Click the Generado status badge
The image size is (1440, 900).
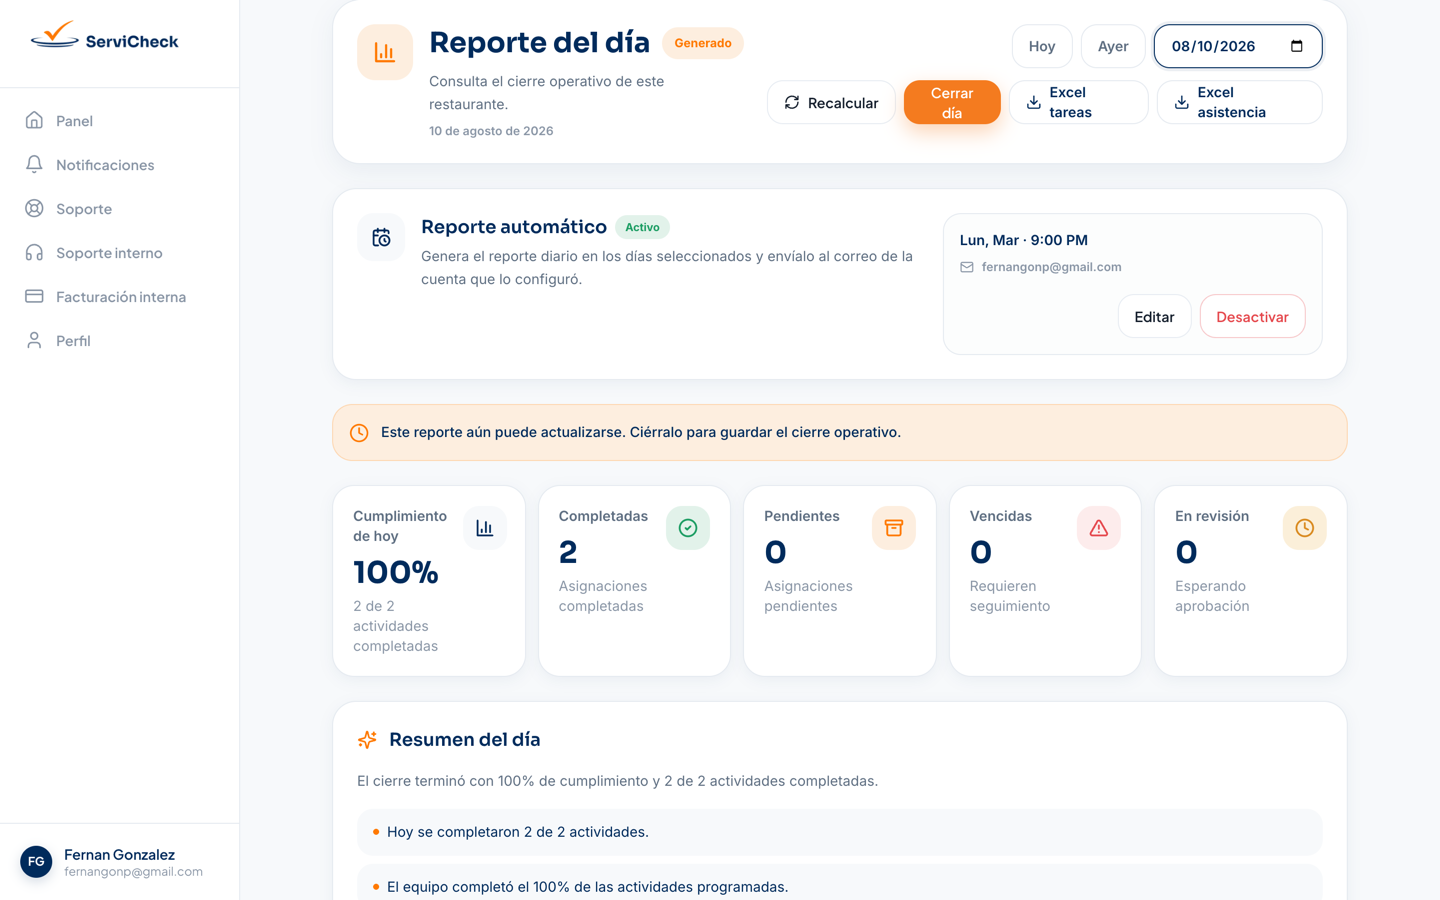coord(703,43)
